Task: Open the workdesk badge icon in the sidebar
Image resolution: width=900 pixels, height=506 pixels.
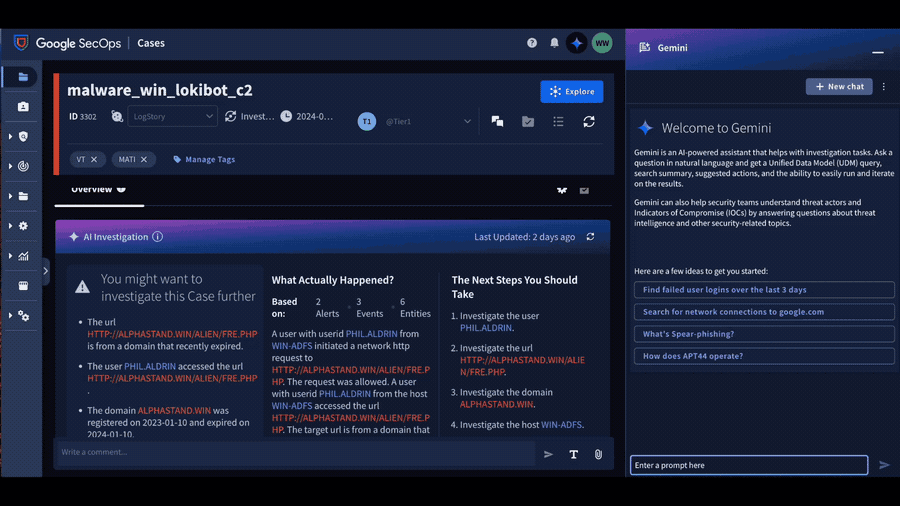Action: coord(23,107)
